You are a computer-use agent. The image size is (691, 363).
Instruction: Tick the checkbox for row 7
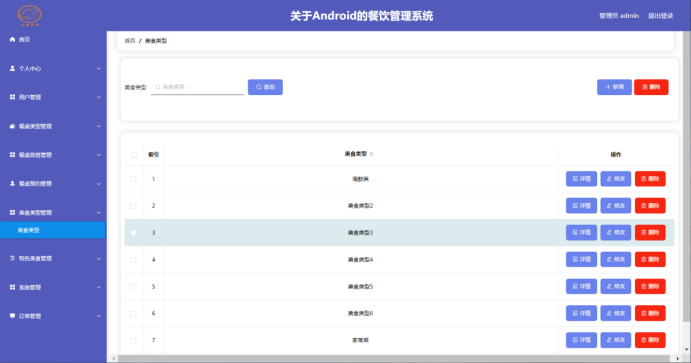pos(134,341)
